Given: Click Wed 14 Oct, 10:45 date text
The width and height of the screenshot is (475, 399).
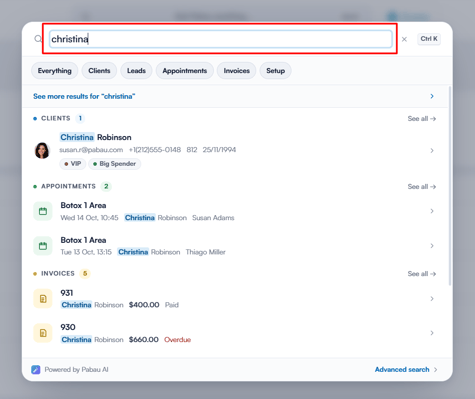Looking at the screenshot, I should [89, 218].
